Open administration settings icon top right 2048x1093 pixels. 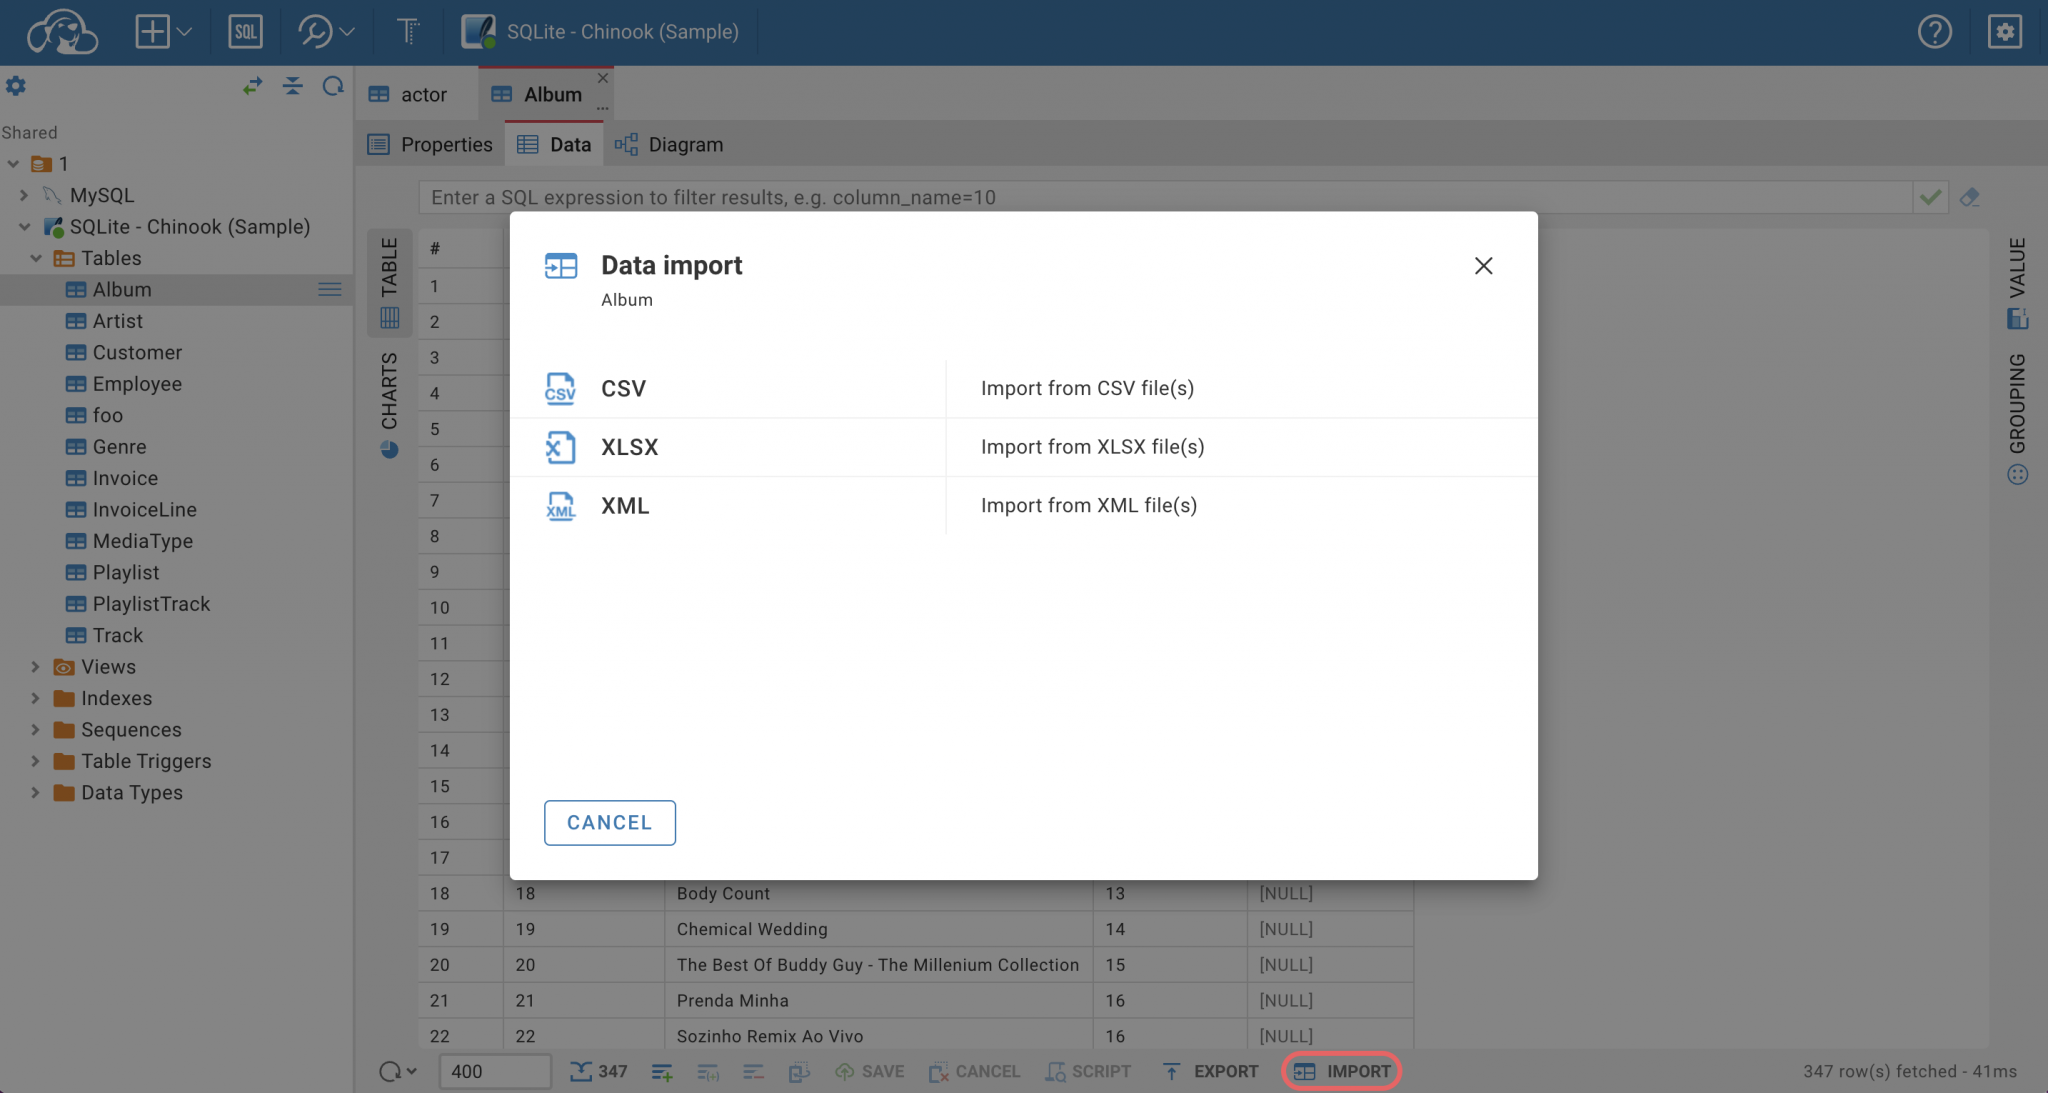[2004, 32]
